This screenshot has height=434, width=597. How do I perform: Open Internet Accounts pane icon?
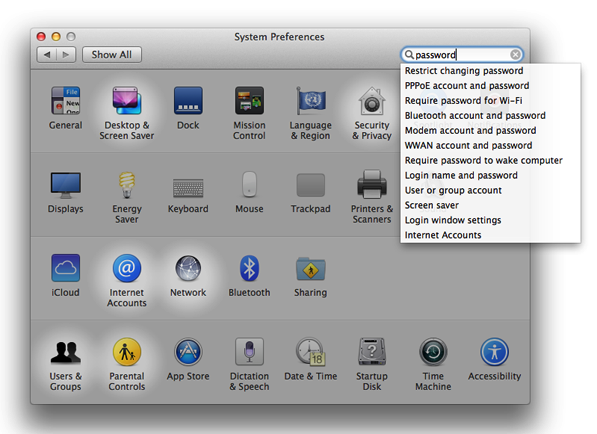pyautogui.click(x=127, y=281)
